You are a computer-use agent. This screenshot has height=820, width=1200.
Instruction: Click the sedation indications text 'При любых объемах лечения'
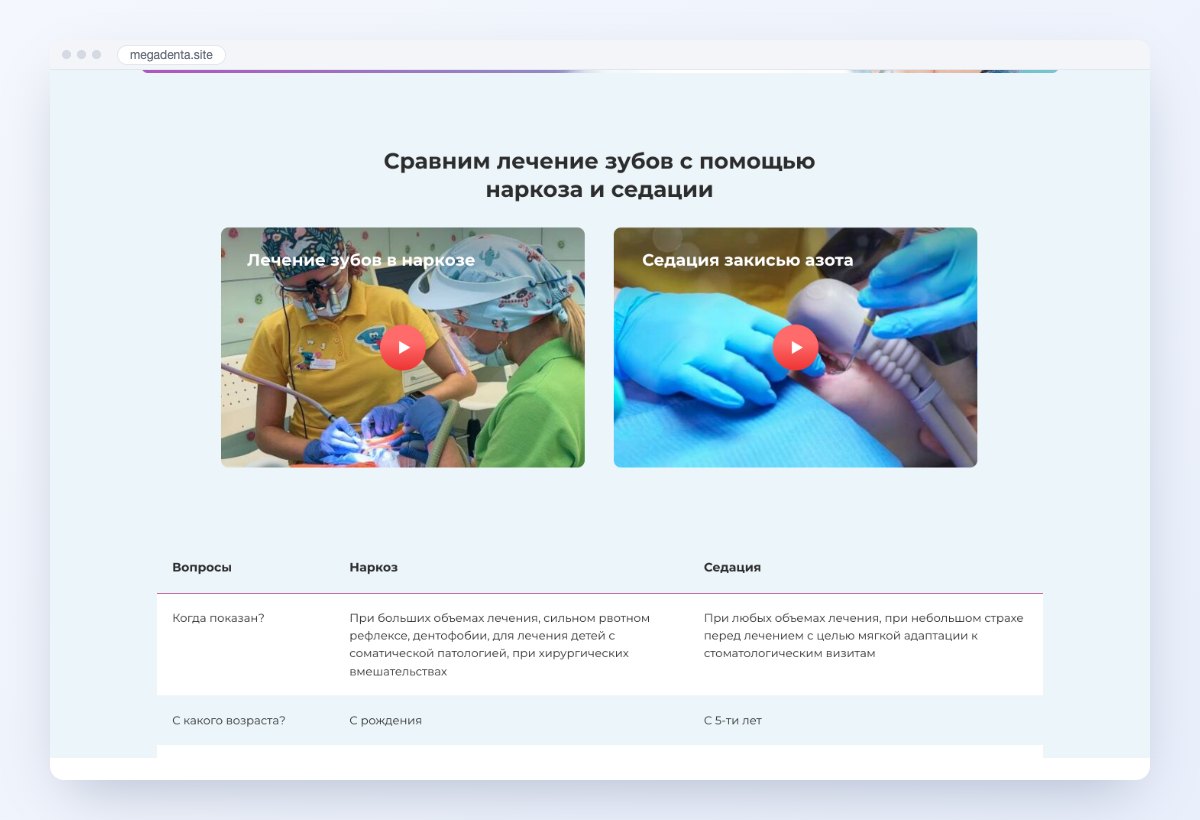[x=864, y=636]
